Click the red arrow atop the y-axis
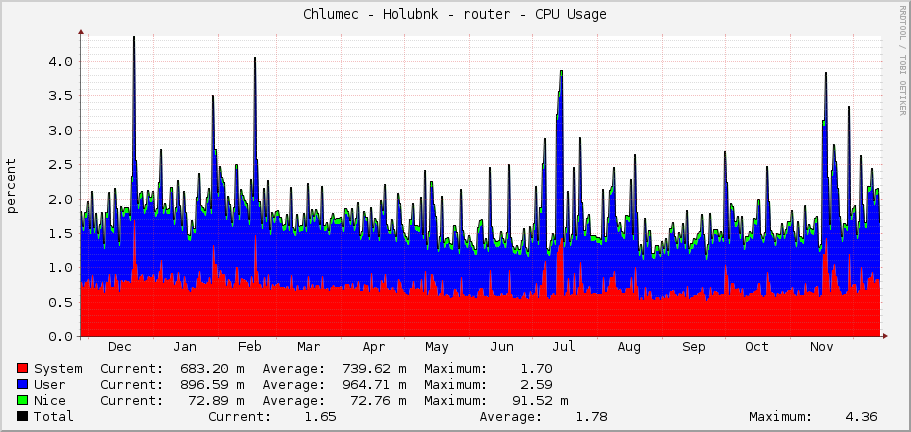 tap(81, 31)
